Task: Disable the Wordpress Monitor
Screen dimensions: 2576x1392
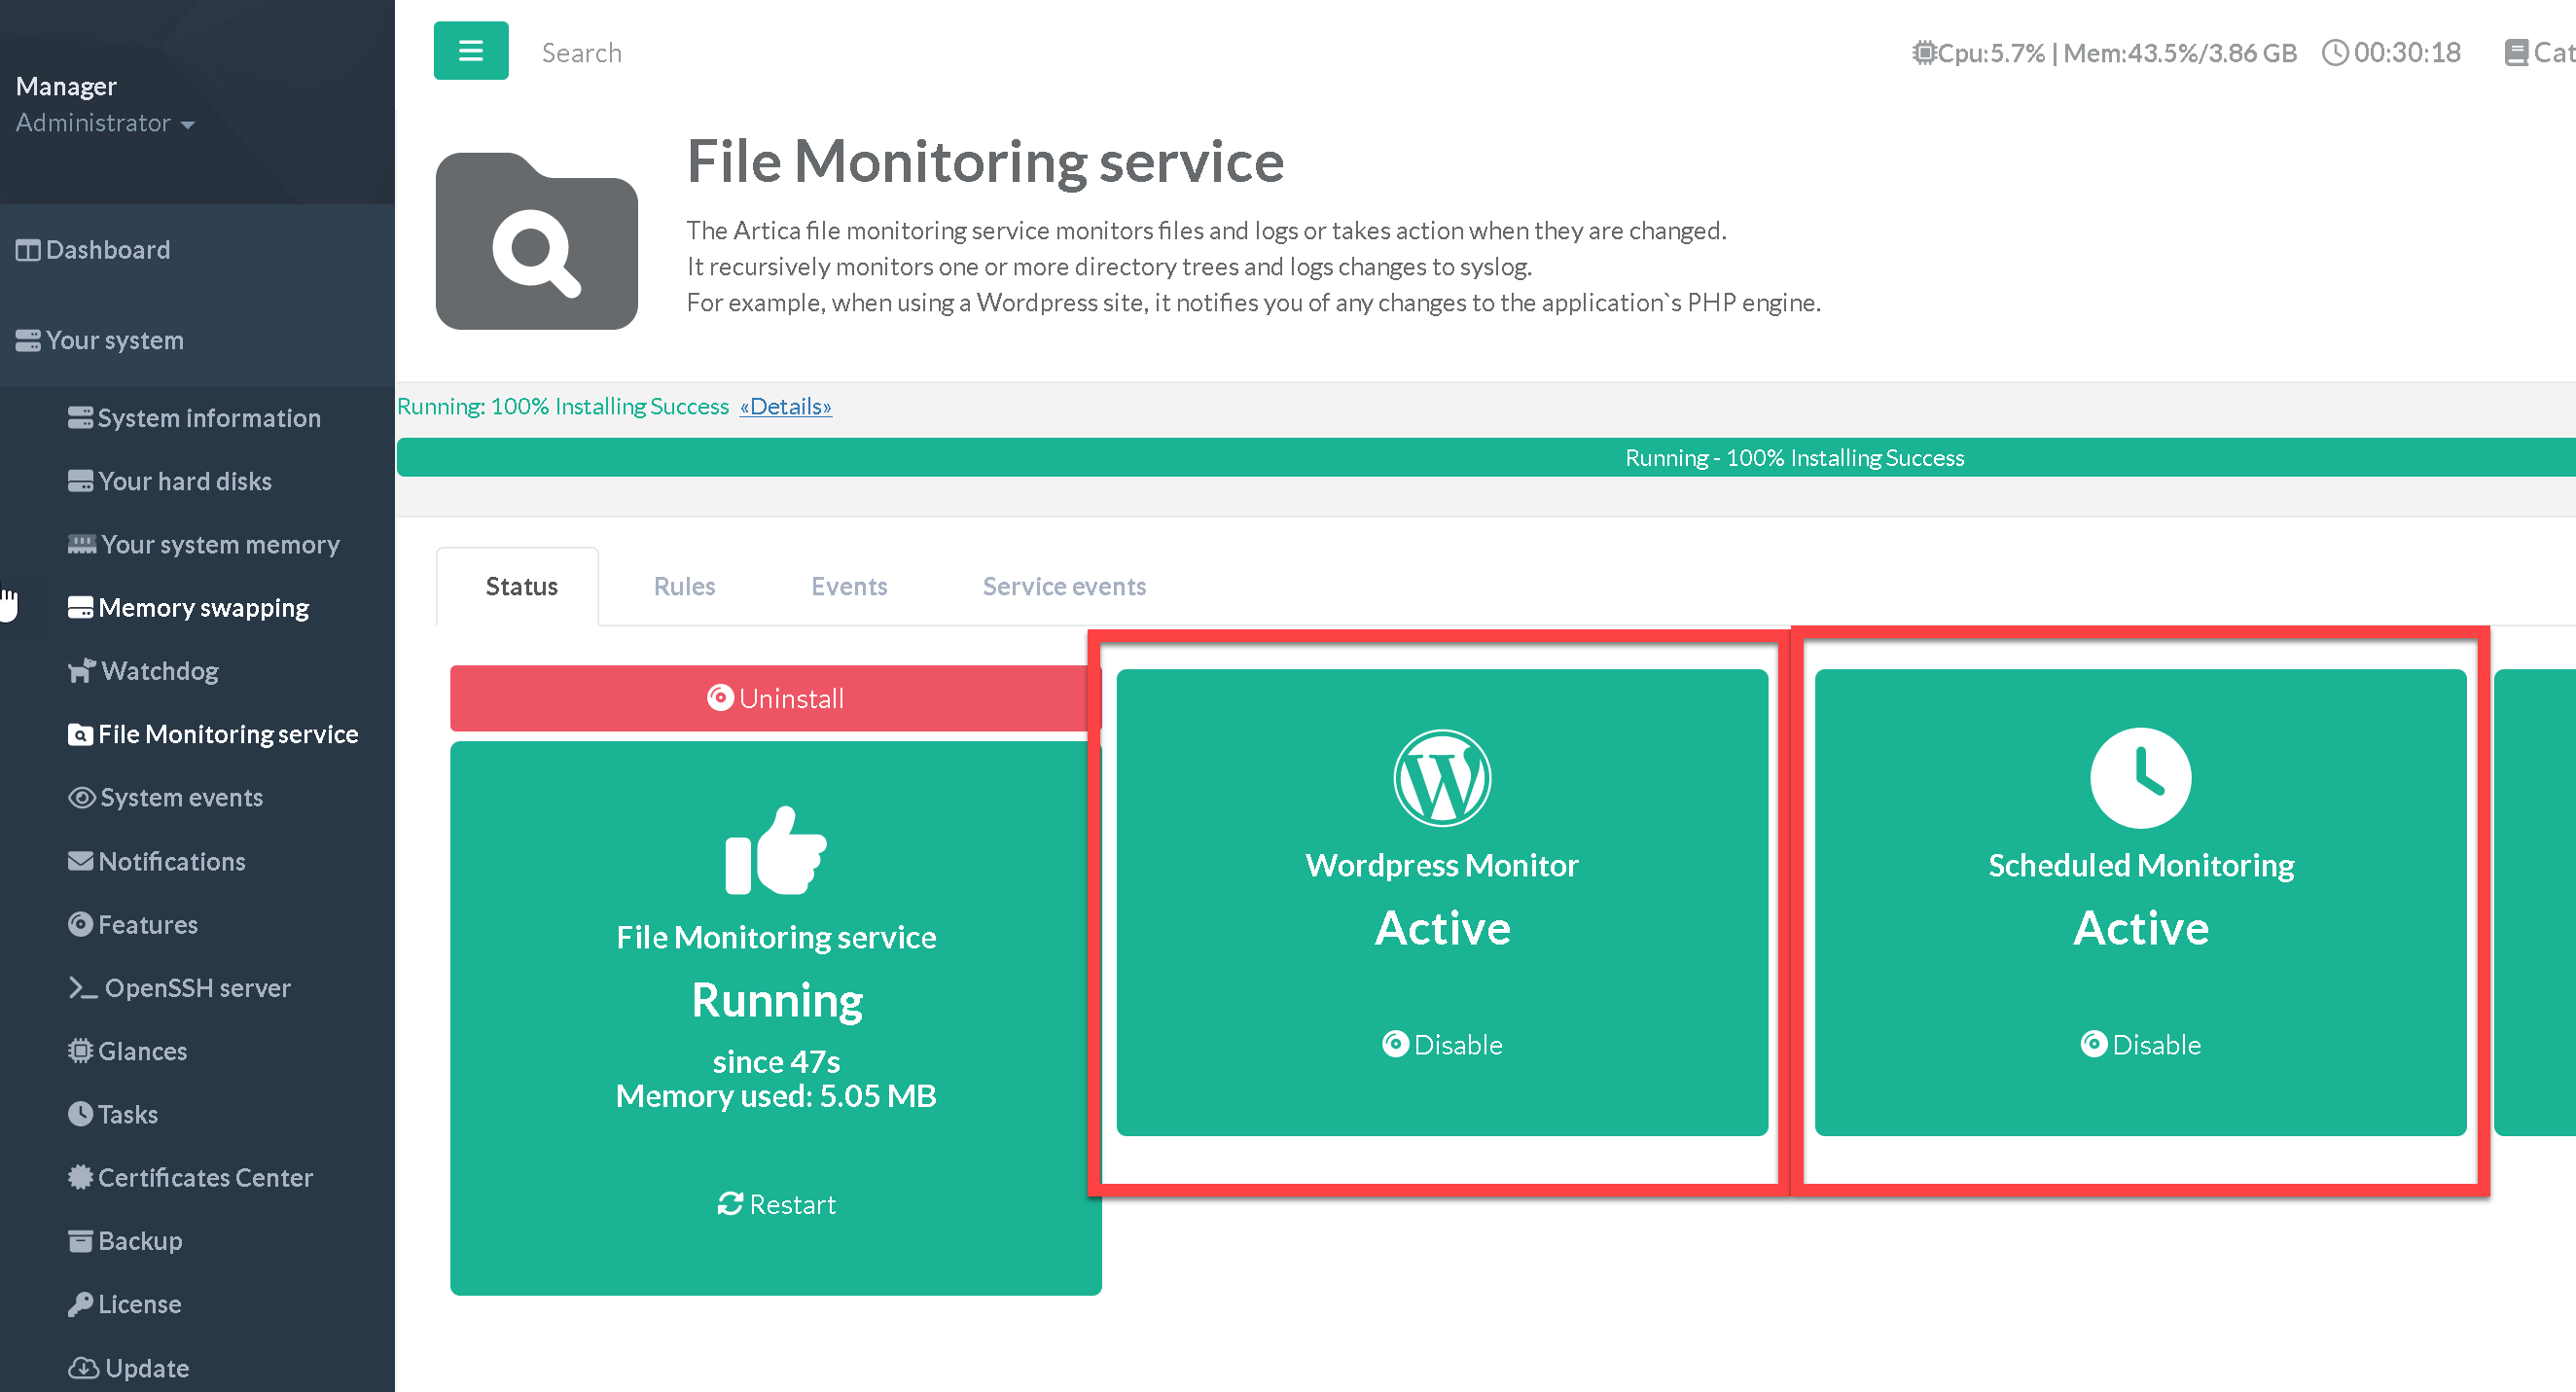Action: [1441, 1045]
